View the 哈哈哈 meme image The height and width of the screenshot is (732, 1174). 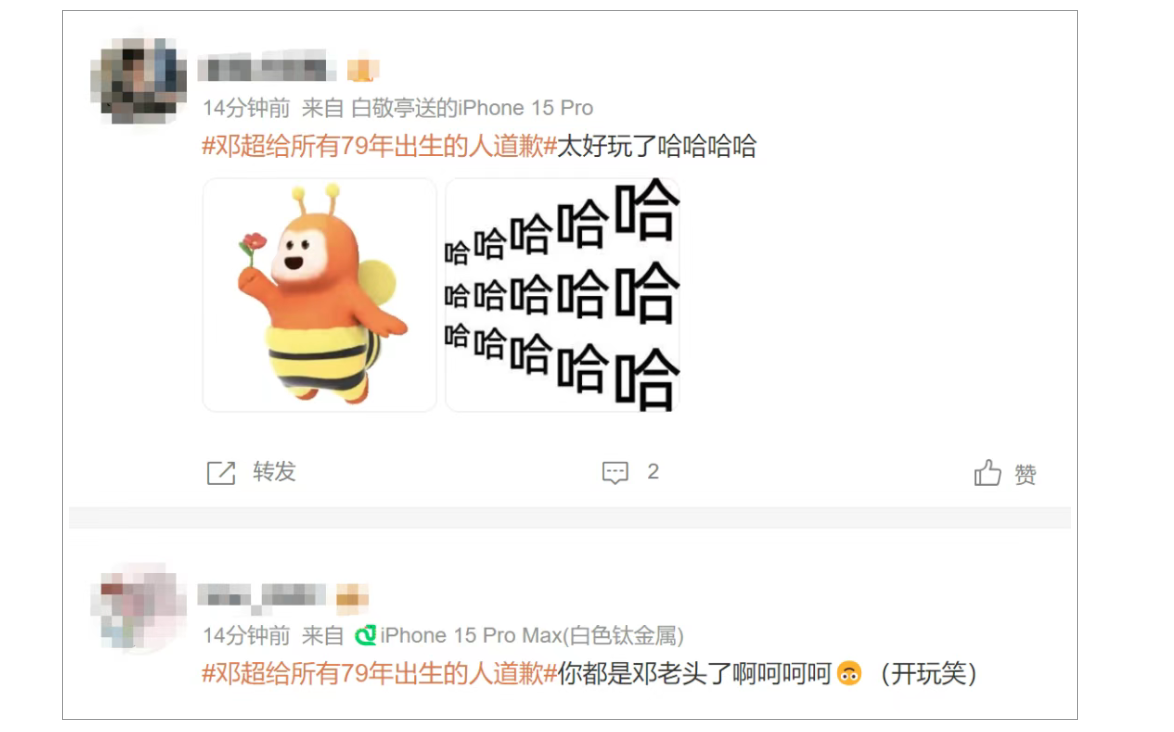[562, 295]
